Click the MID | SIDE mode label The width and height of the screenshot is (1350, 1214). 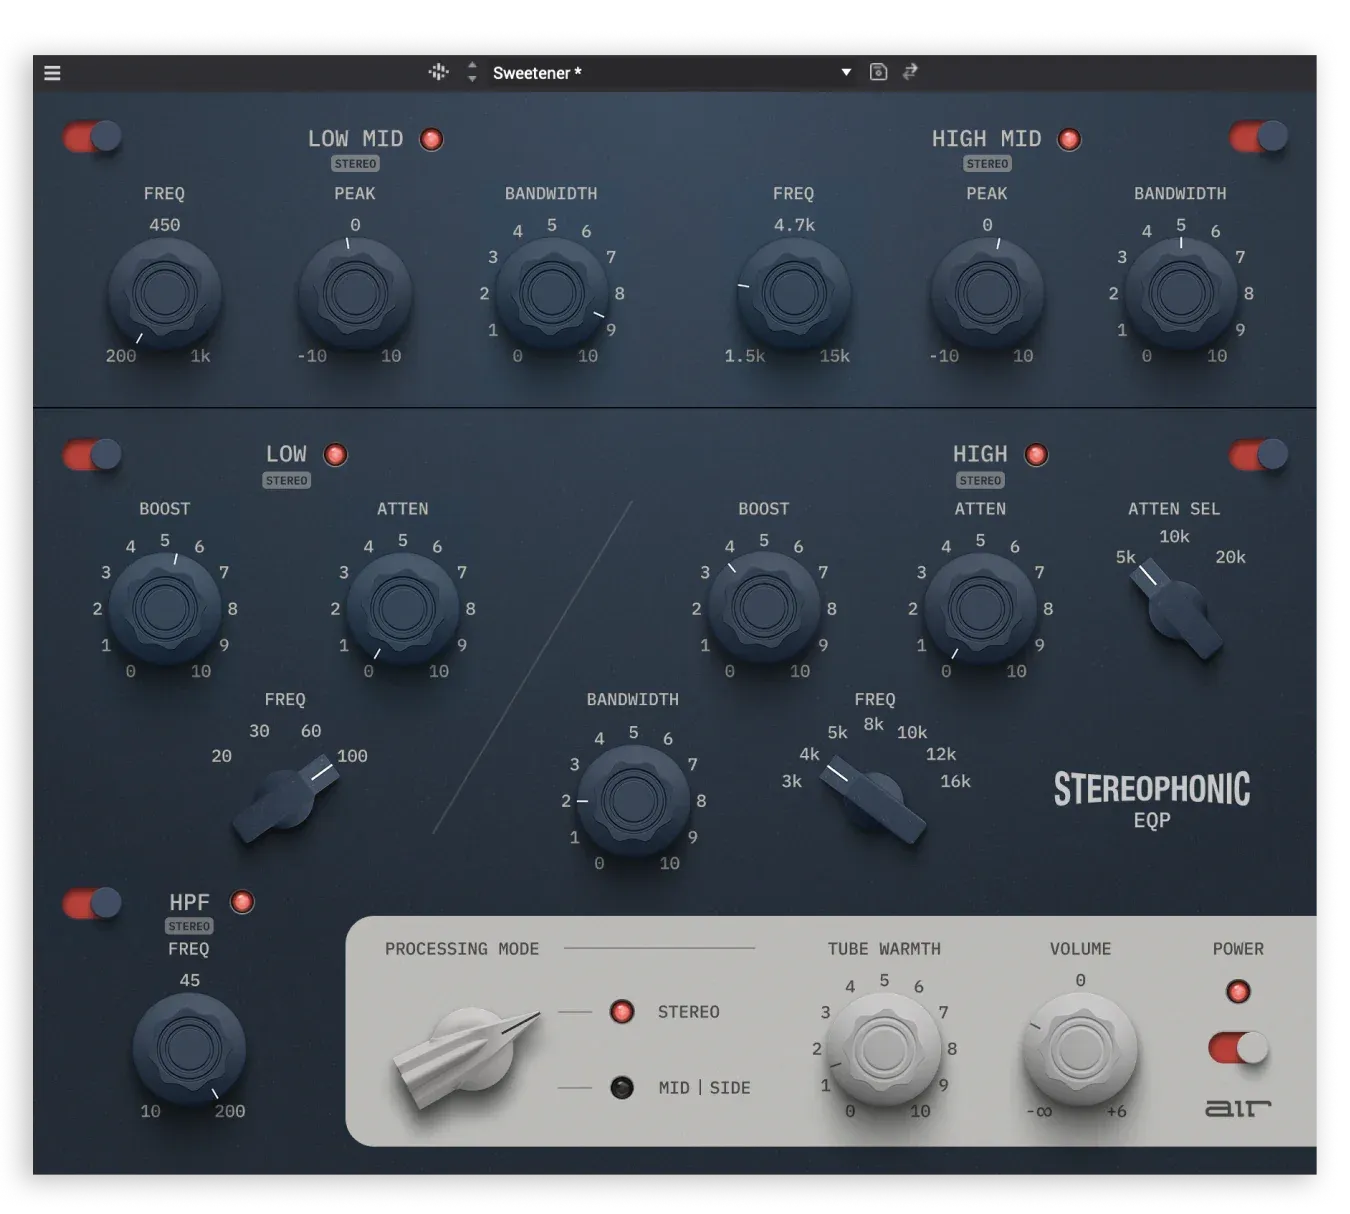pyautogui.click(x=704, y=1087)
